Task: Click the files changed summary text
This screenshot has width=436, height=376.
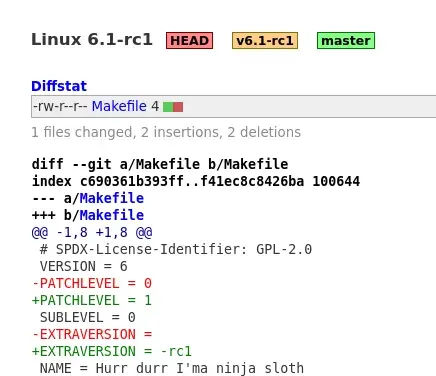Action: (166, 132)
